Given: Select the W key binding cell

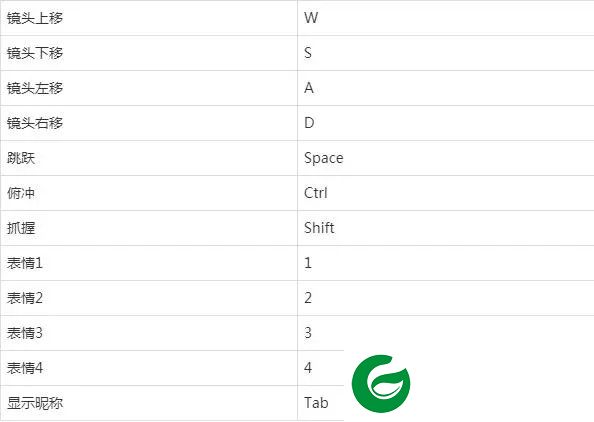Looking at the screenshot, I should [446, 18].
